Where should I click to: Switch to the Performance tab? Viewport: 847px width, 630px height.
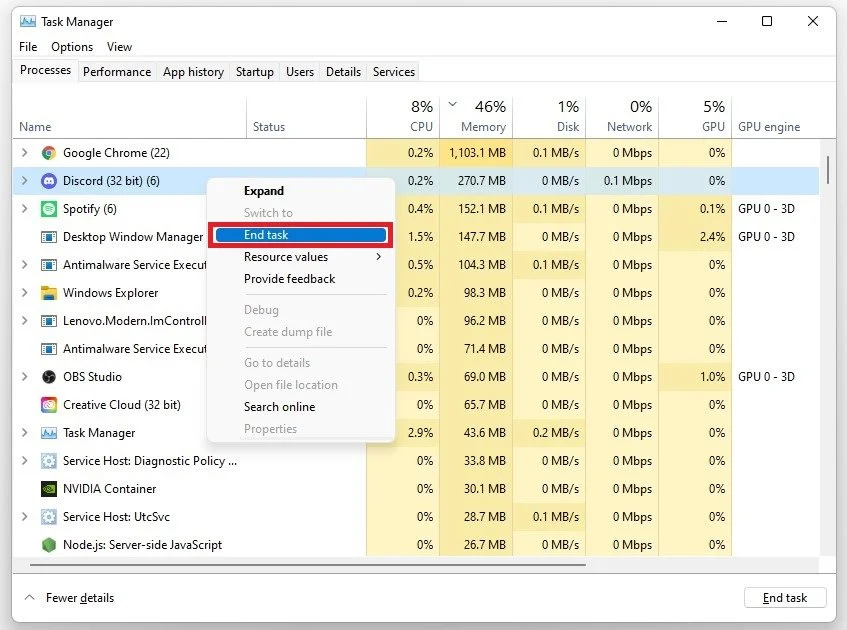tap(117, 72)
